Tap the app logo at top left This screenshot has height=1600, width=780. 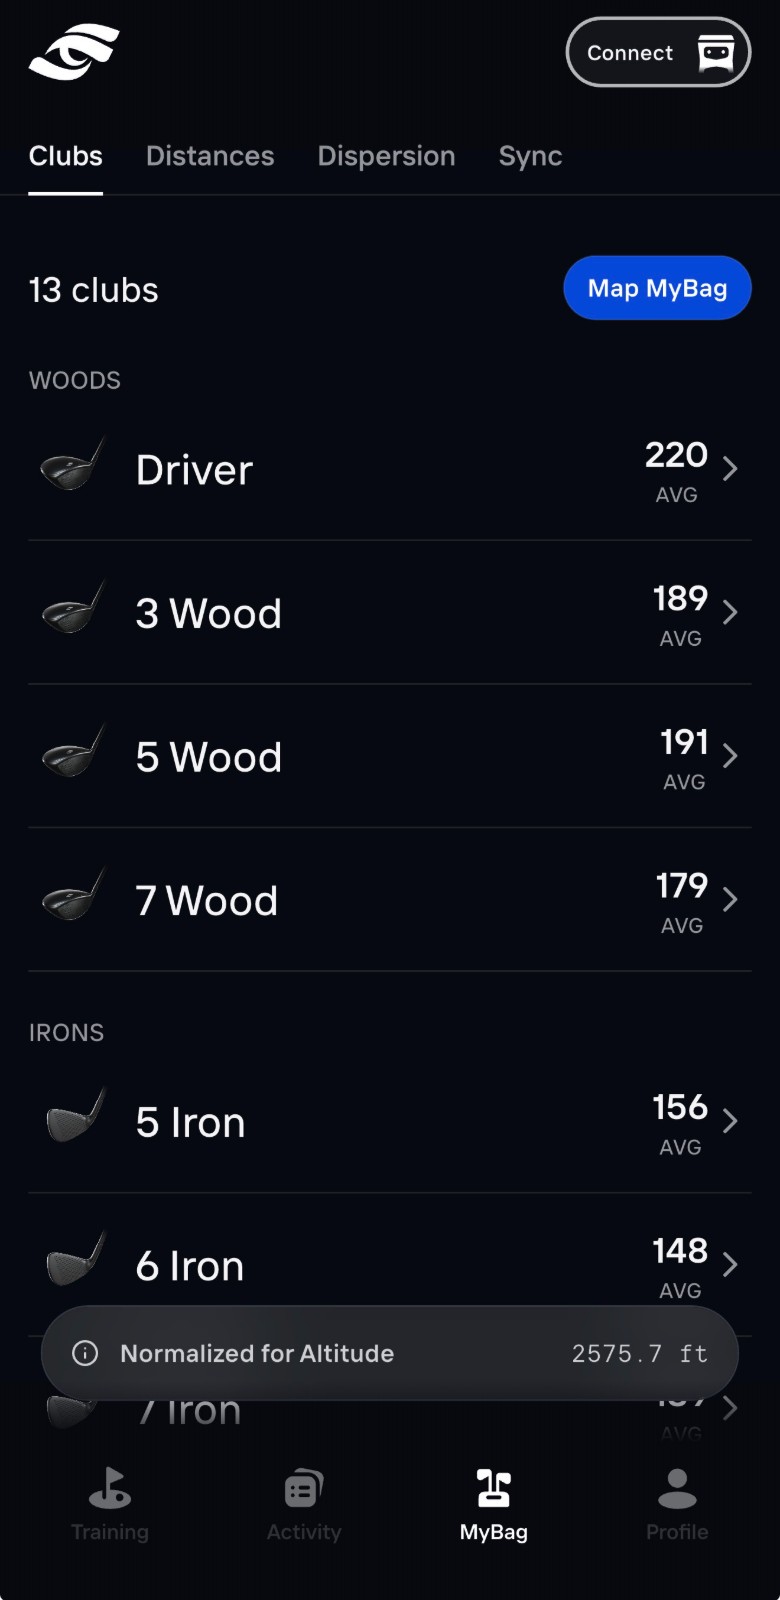(x=74, y=53)
